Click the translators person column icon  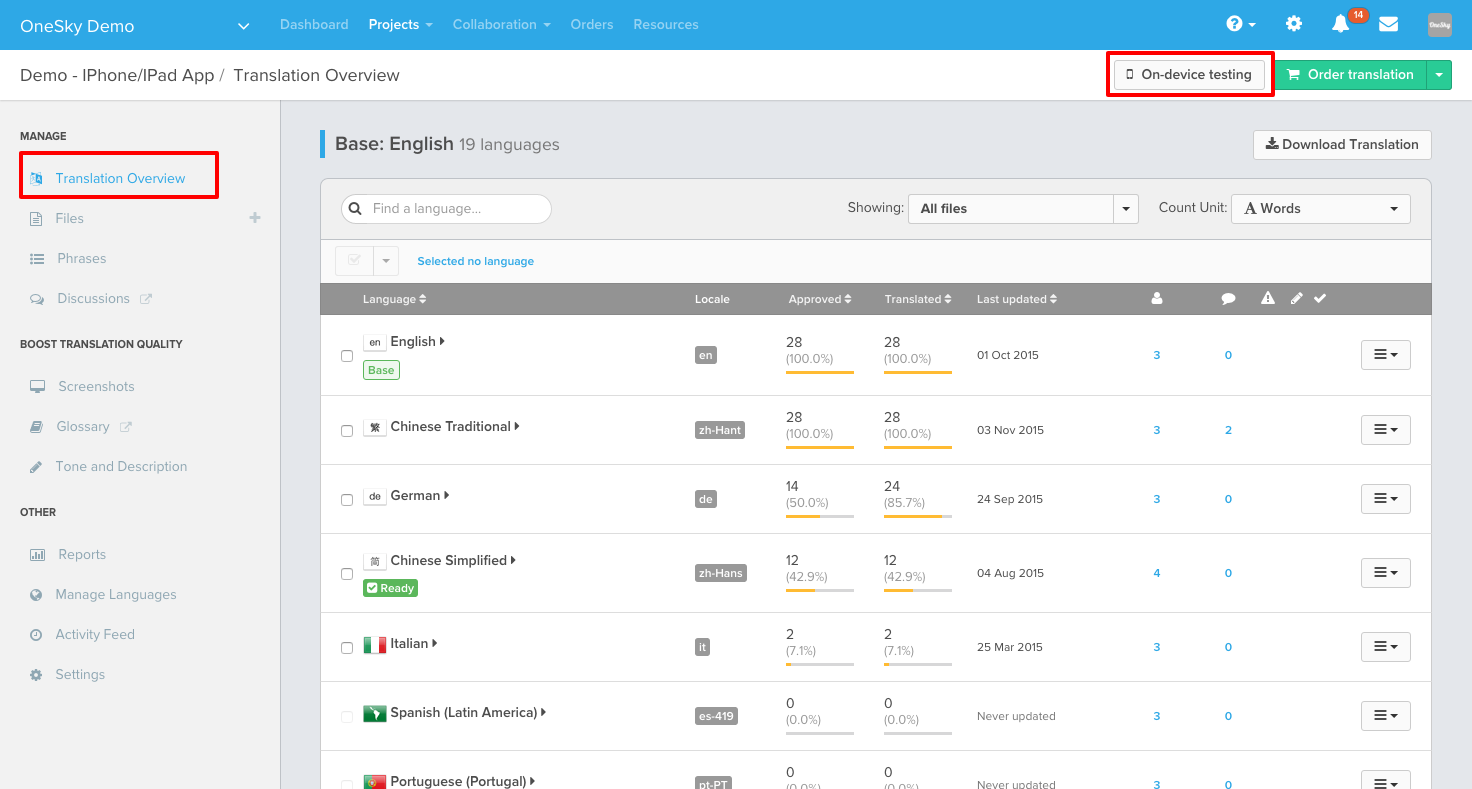point(1157,298)
